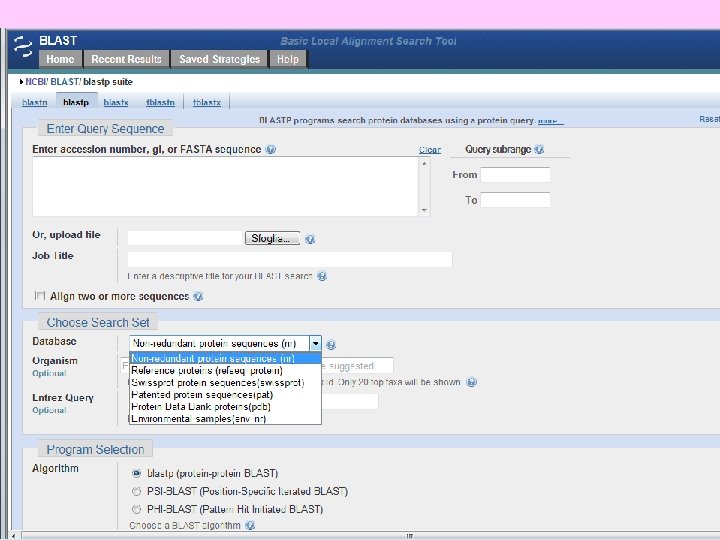Select blastp protein-protein BLAST algorithm
720x540 pixels.
coord(136,473)
